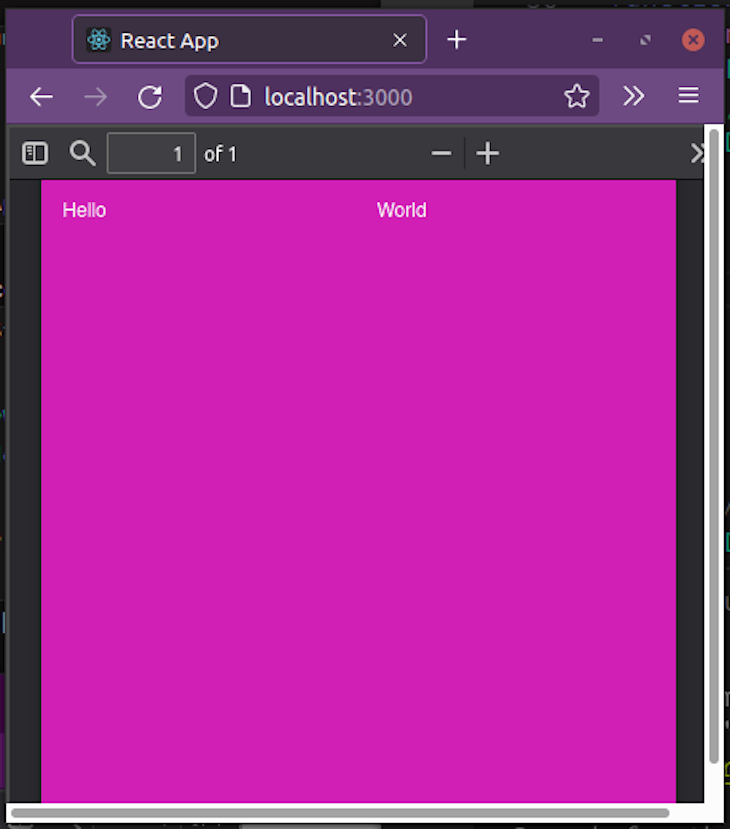730x829 pixels.
Task: Reload the current page
Action: tap(150, 97)
